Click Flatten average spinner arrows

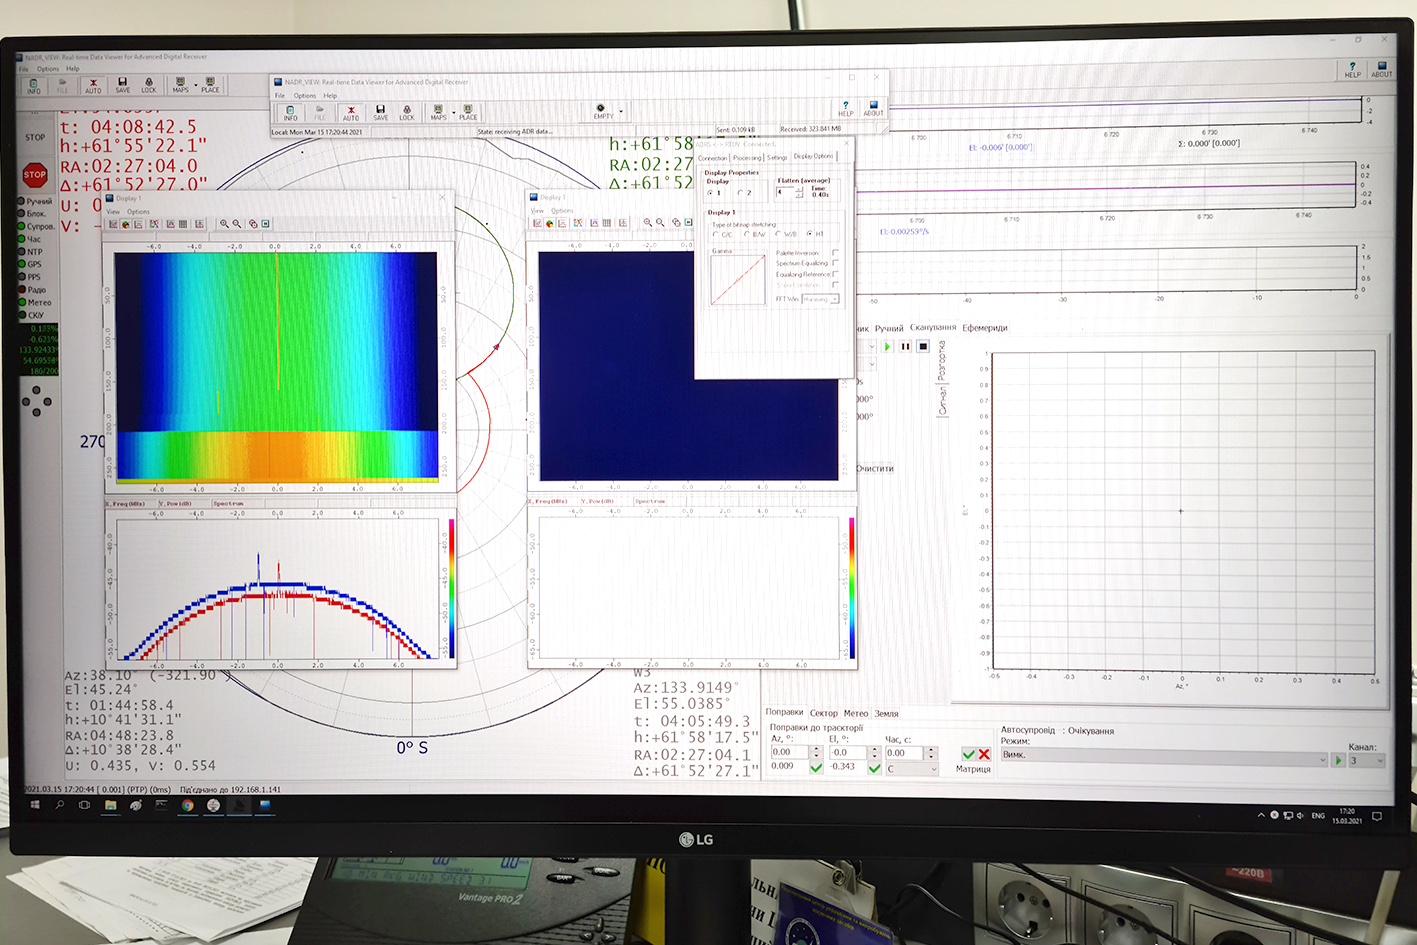(x=799, y=192)
